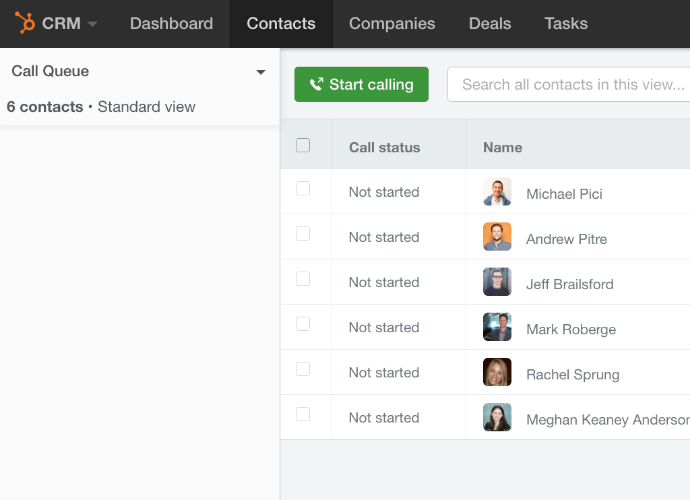Open Michael Pici's avatar photo
690x500 pixels.
[x=497, y=192]
